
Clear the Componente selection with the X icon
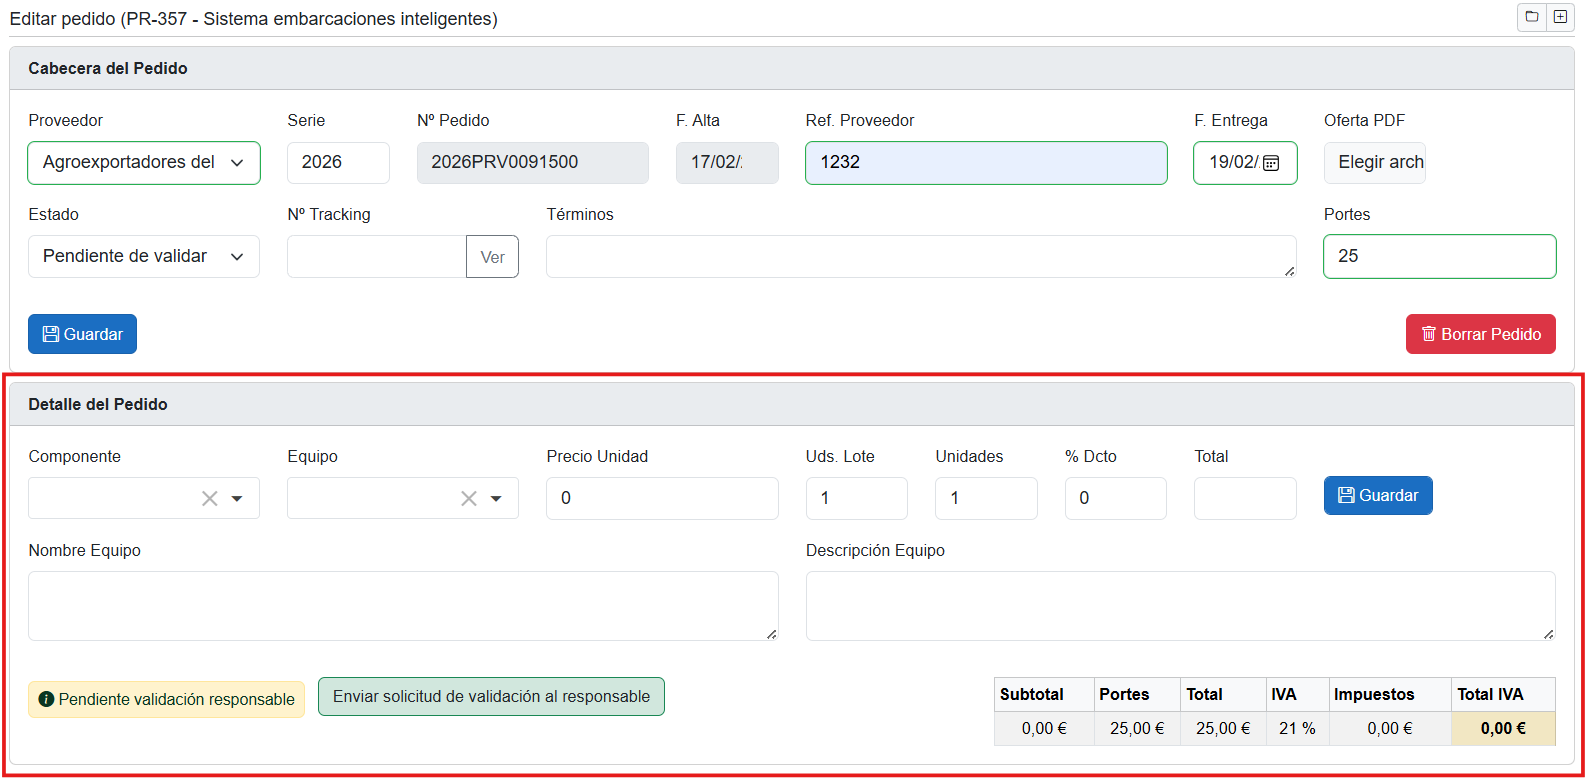[x=209, y=499]
